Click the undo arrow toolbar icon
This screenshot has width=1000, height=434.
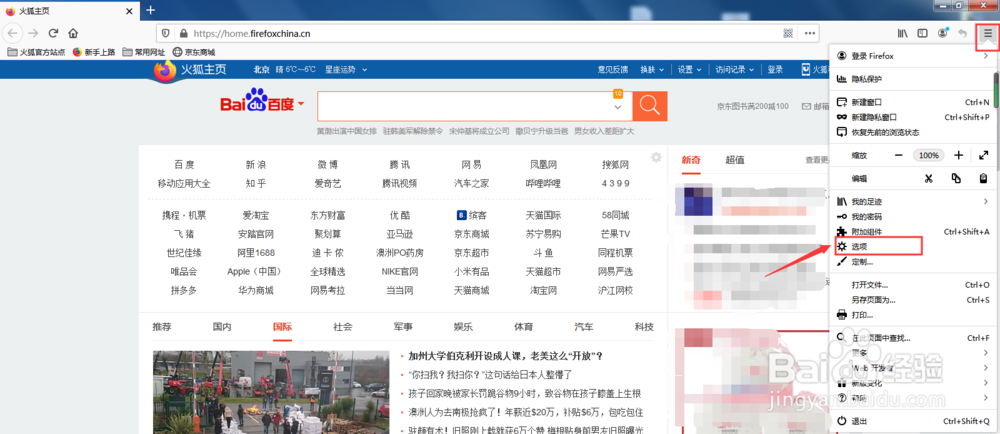click(962, 33)
